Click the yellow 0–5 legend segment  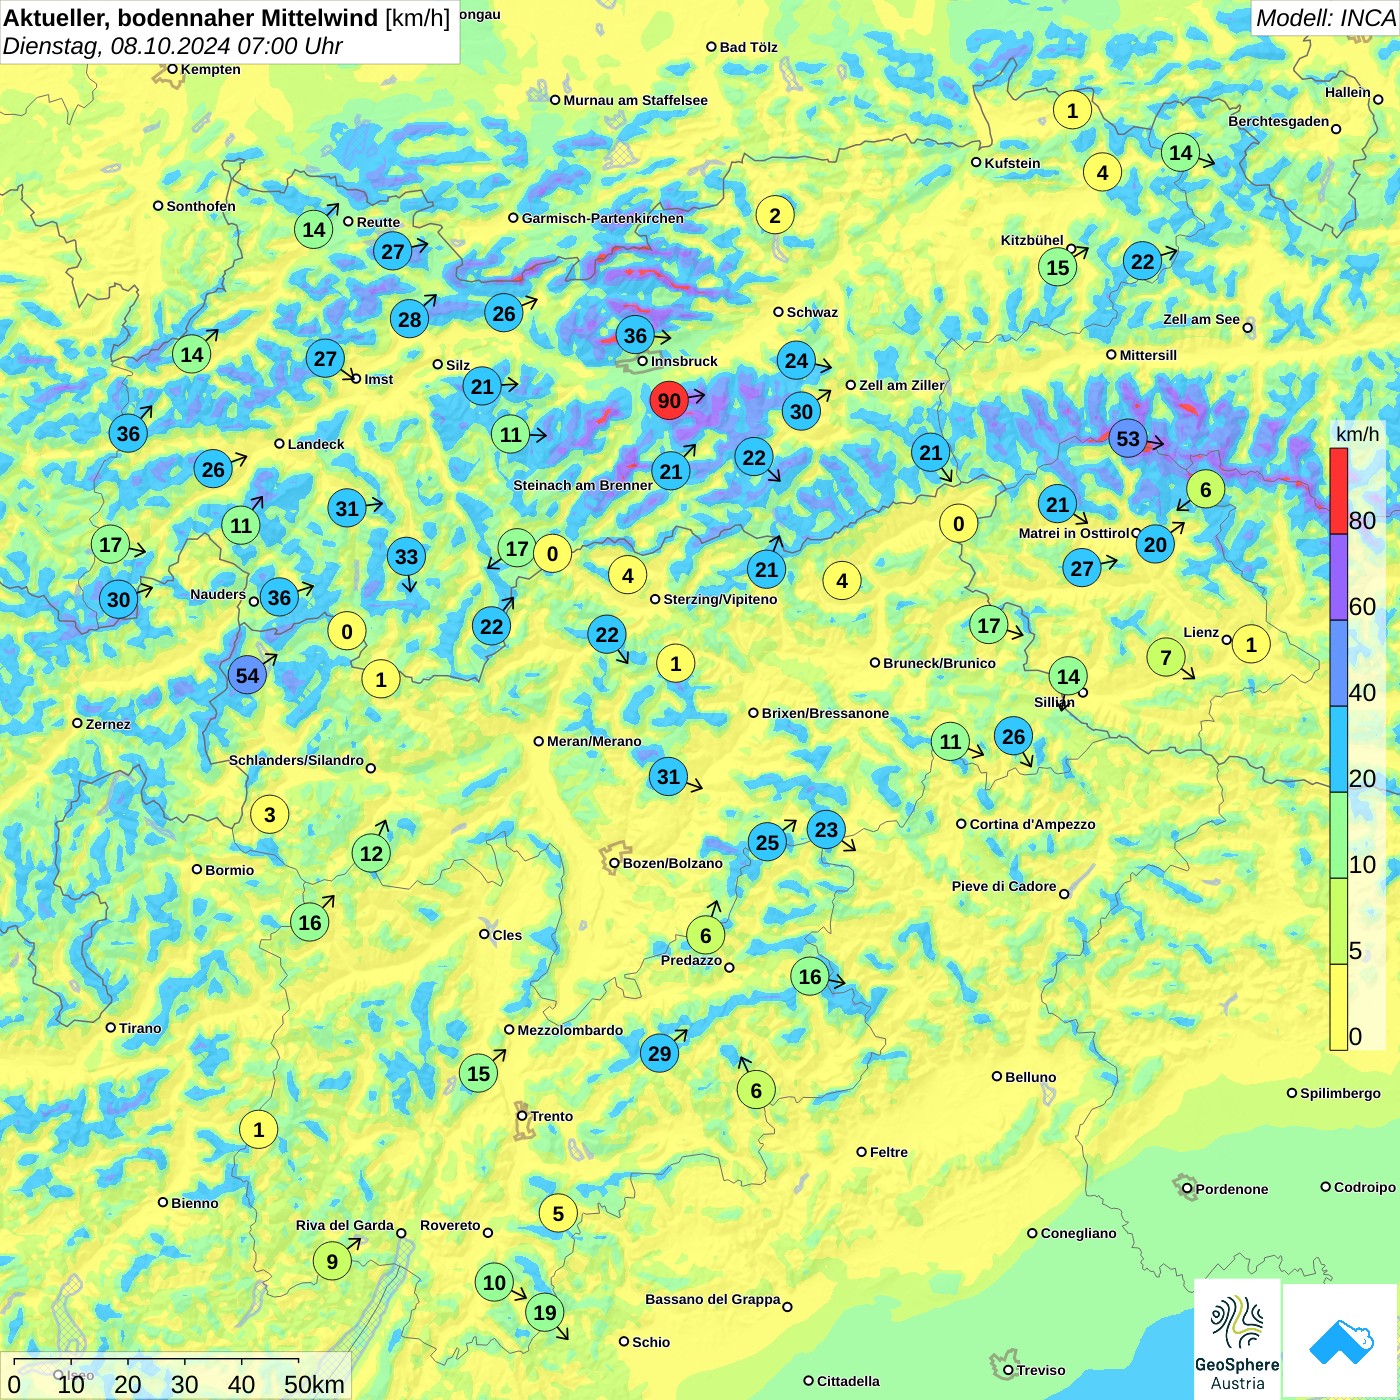1339,1007
